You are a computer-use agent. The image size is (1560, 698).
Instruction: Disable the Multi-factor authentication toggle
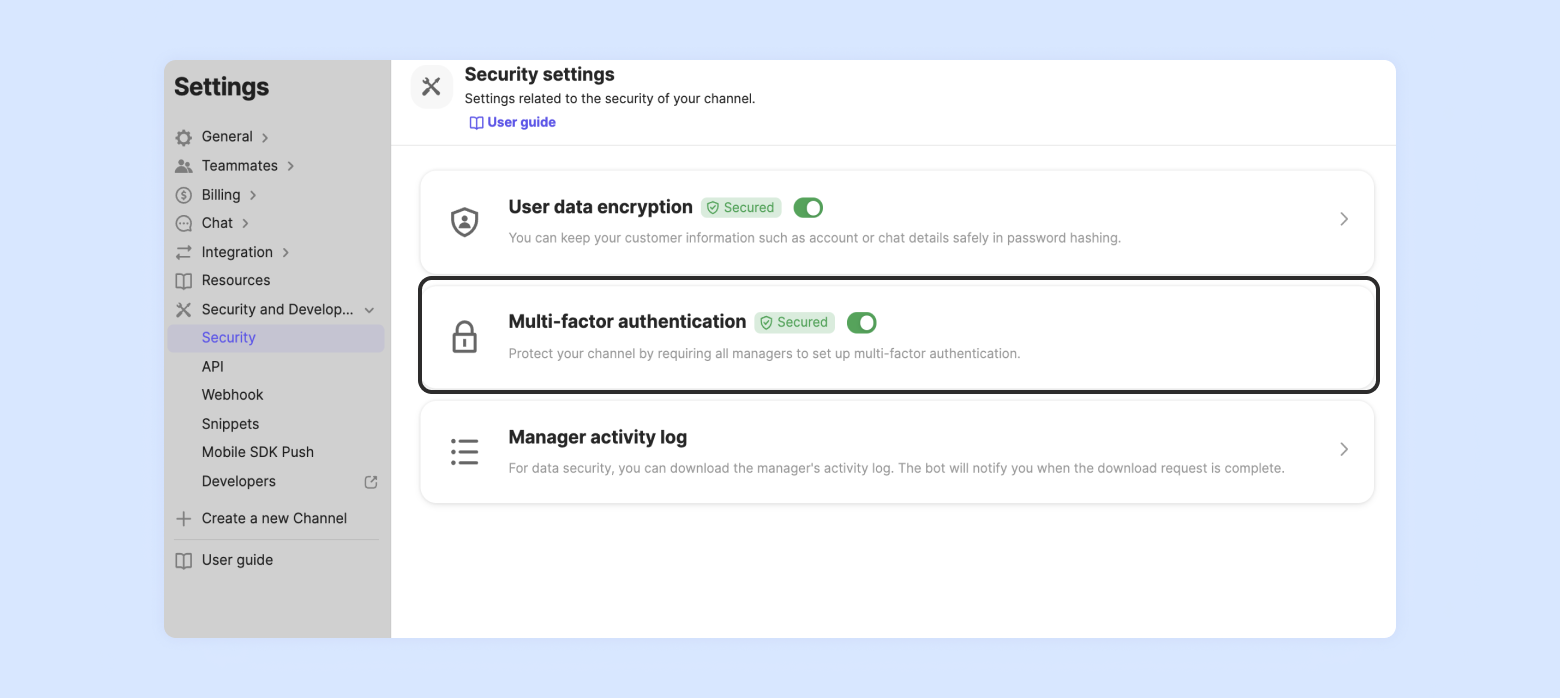point(861,322)
